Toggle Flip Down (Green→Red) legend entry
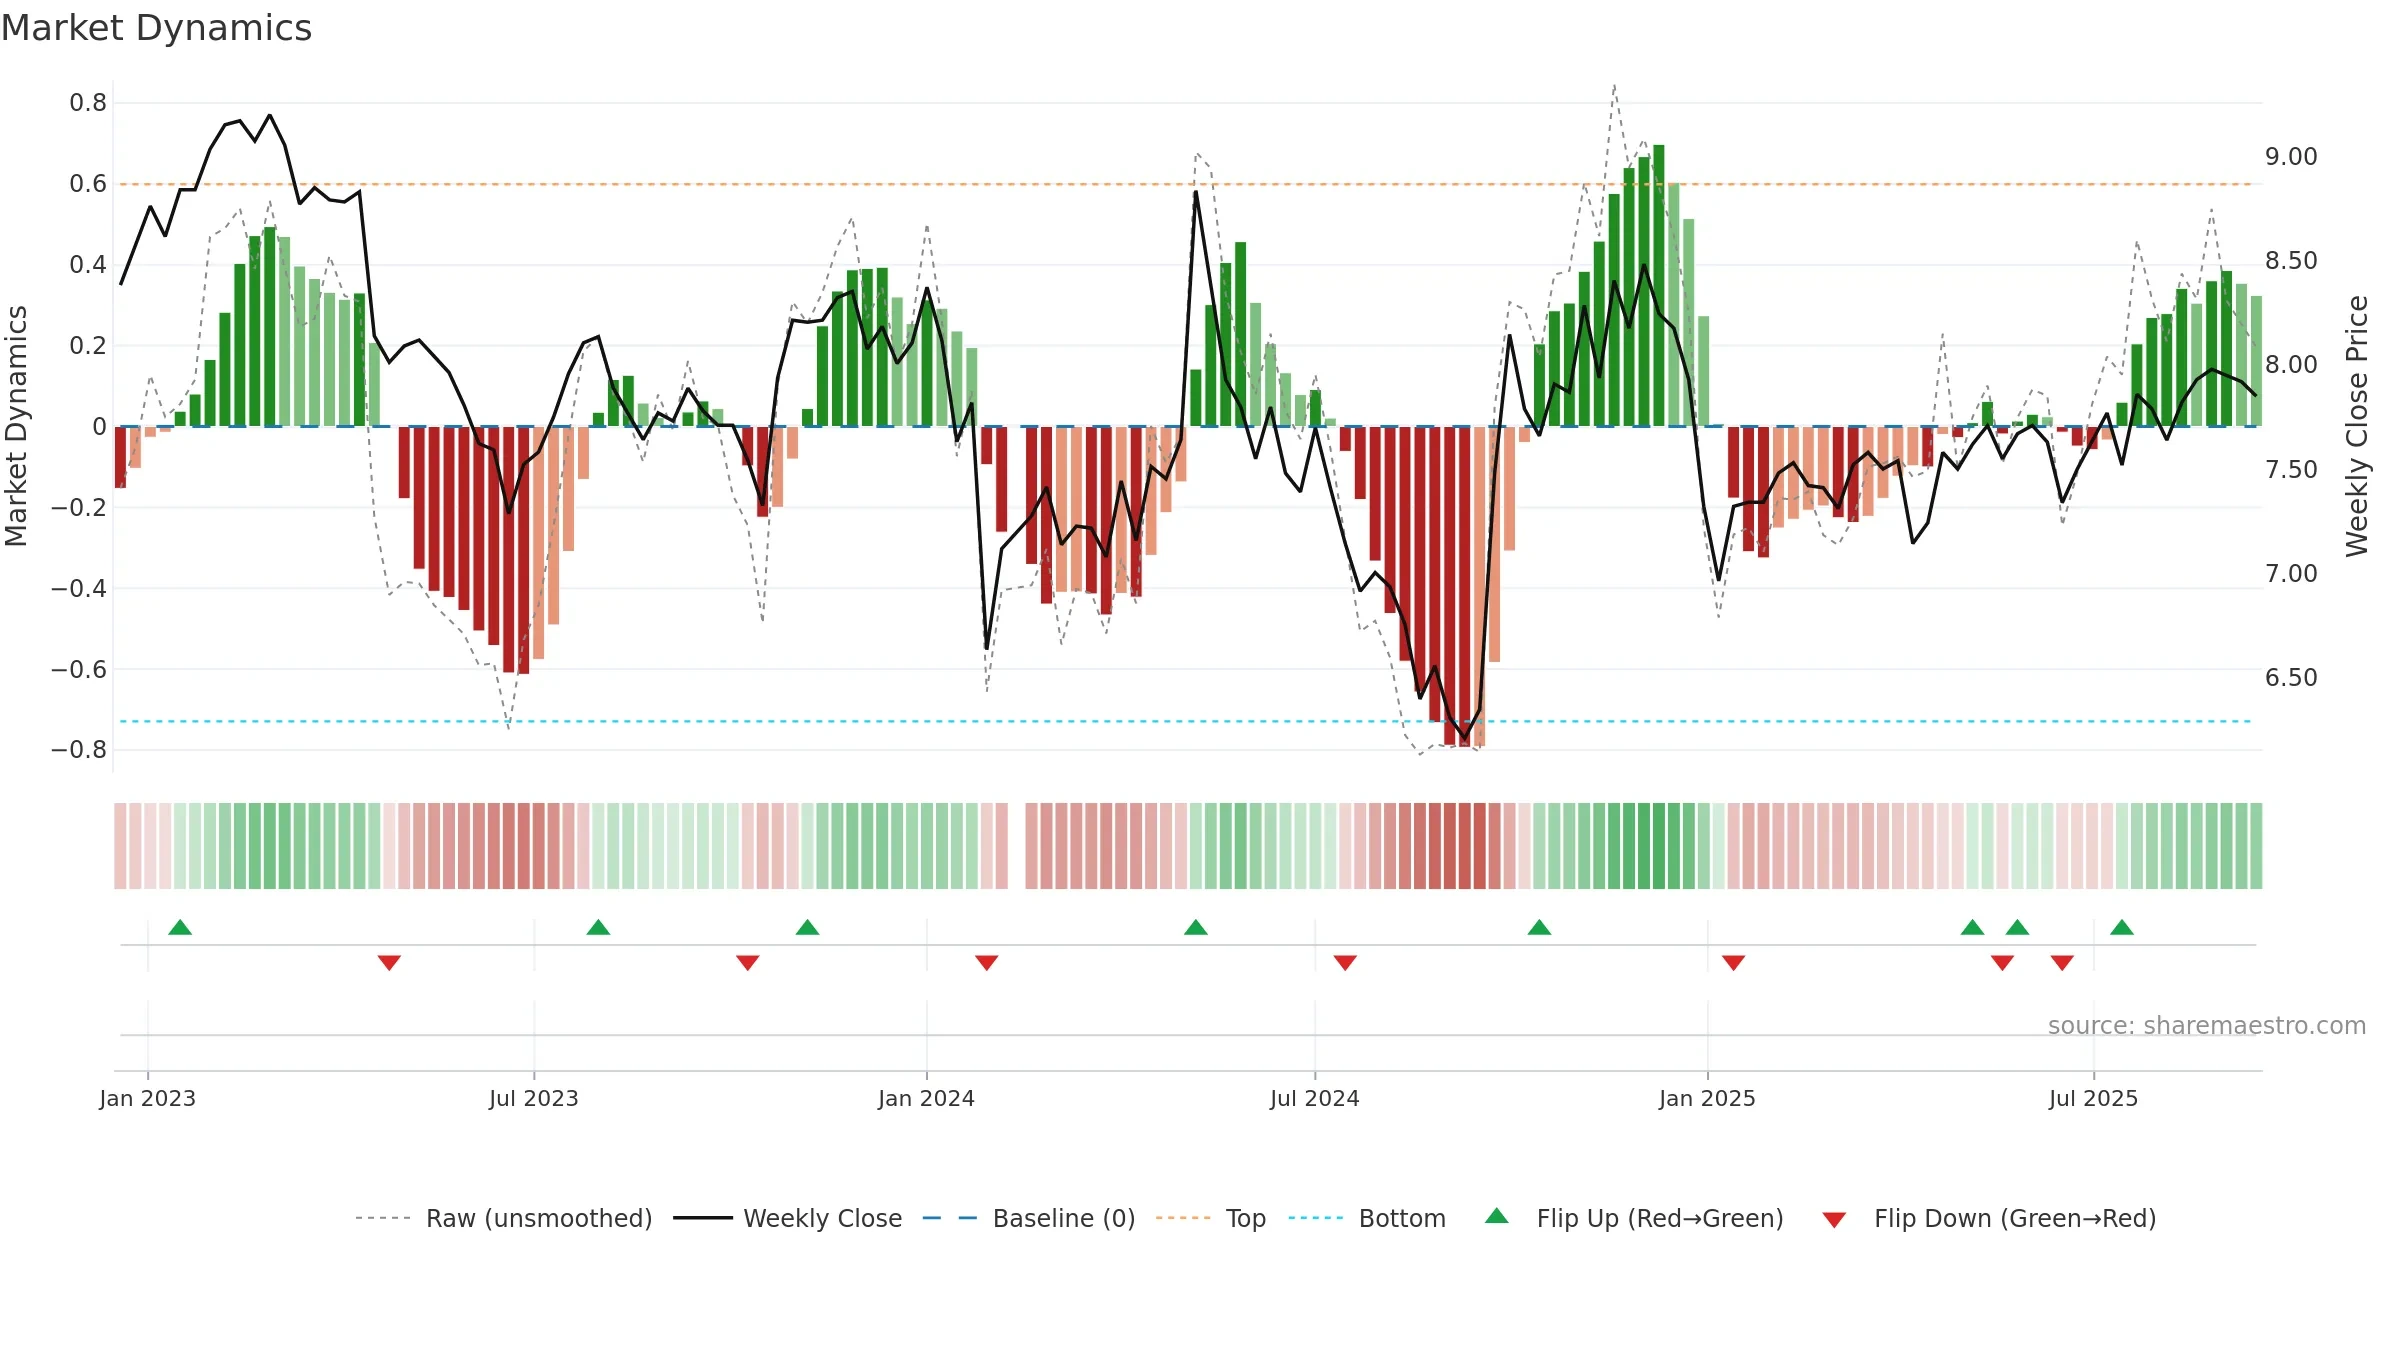Screen dimensions: 2400x1350 click(1989, 1218)
